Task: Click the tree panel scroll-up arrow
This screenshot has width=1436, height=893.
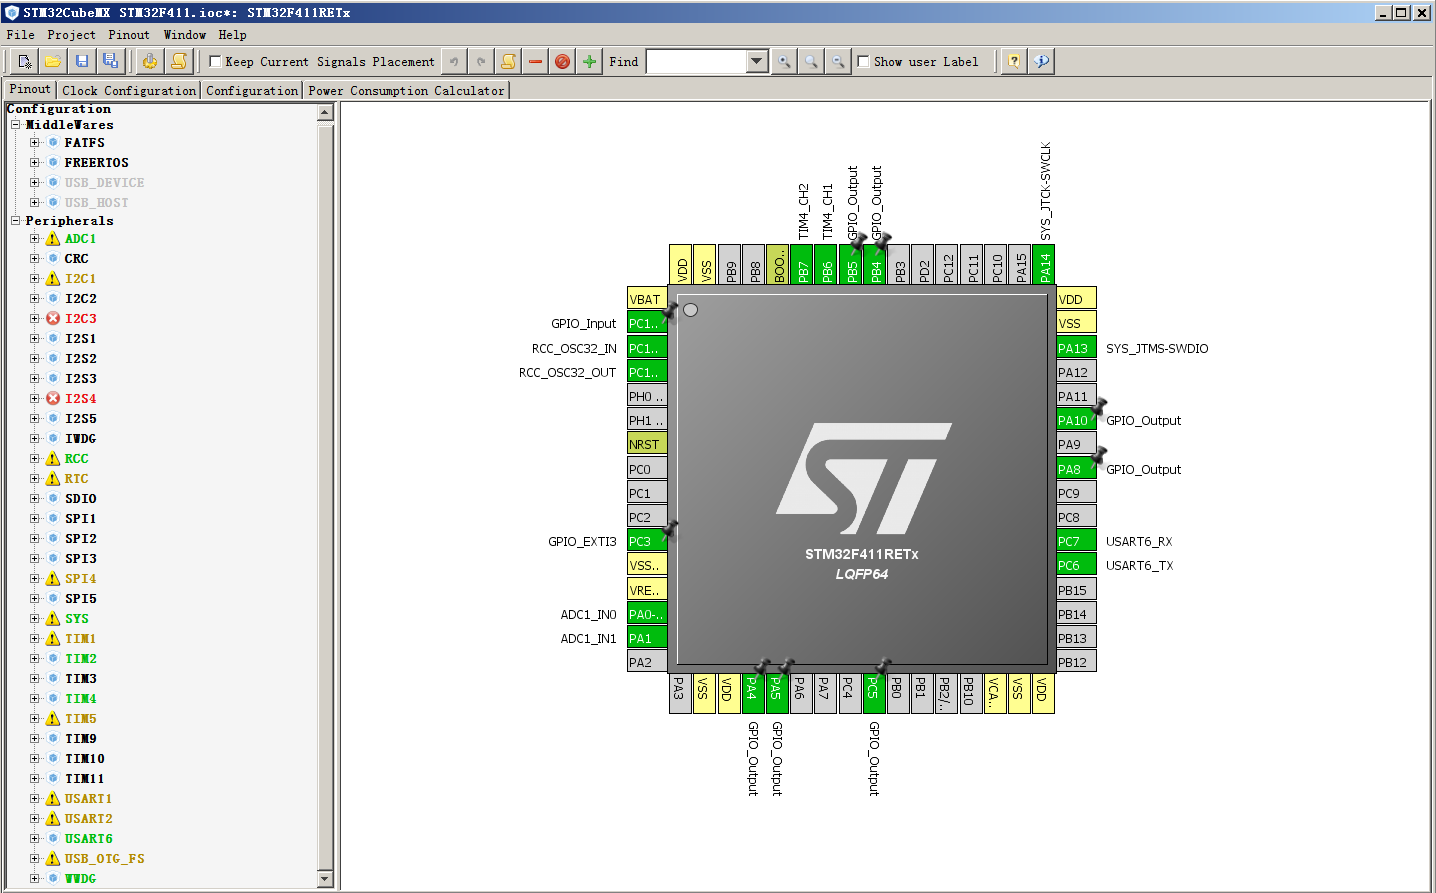Action: point(325,112)
